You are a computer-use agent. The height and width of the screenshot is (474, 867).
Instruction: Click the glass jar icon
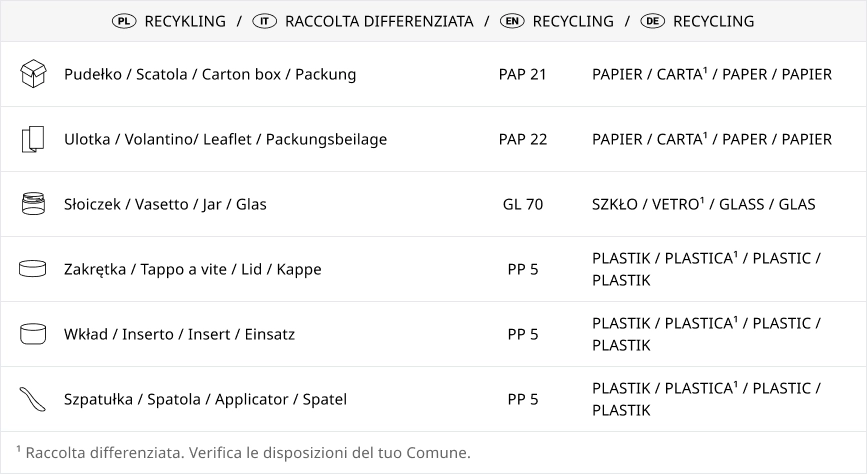33,204
